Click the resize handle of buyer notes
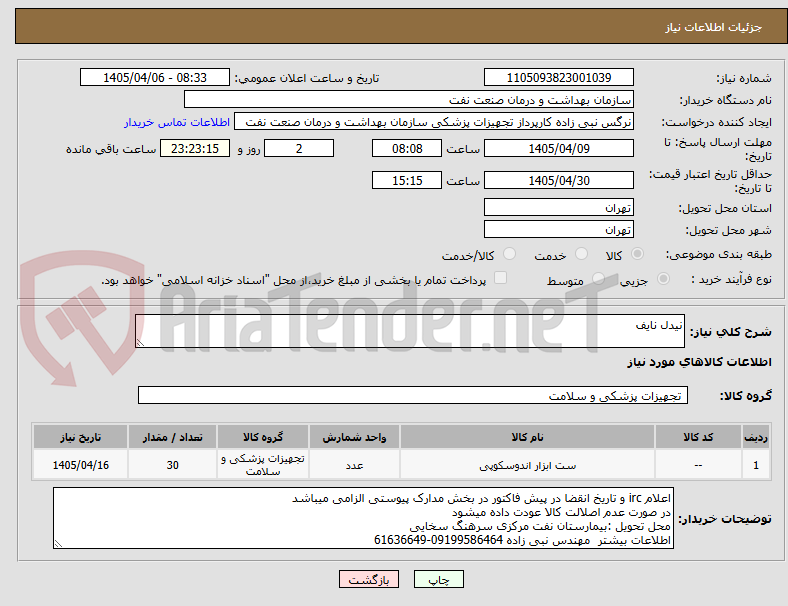 point(58,544)
